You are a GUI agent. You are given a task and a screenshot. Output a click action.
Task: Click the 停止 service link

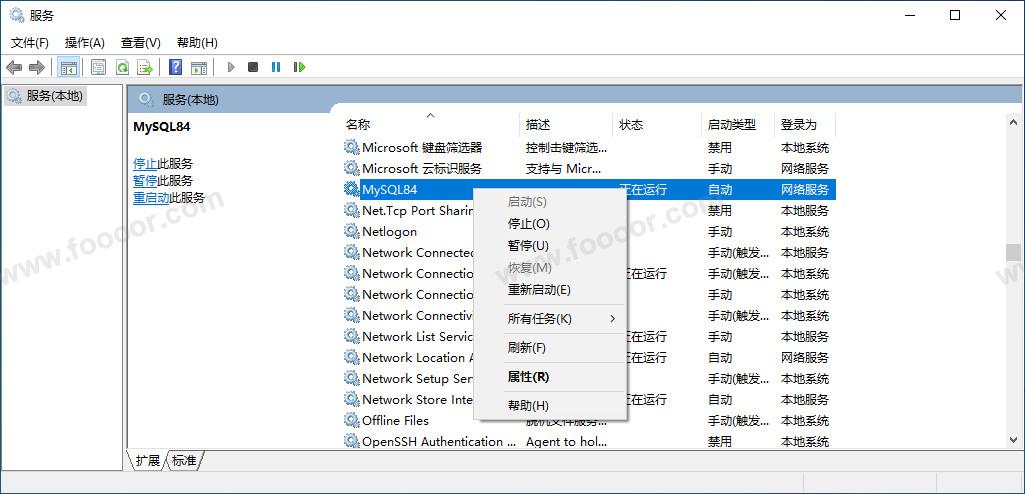point(145,164)
